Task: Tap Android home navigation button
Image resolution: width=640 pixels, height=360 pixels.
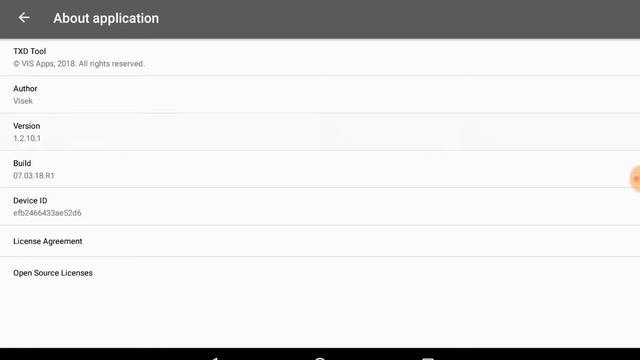Action: coord(320,358)
